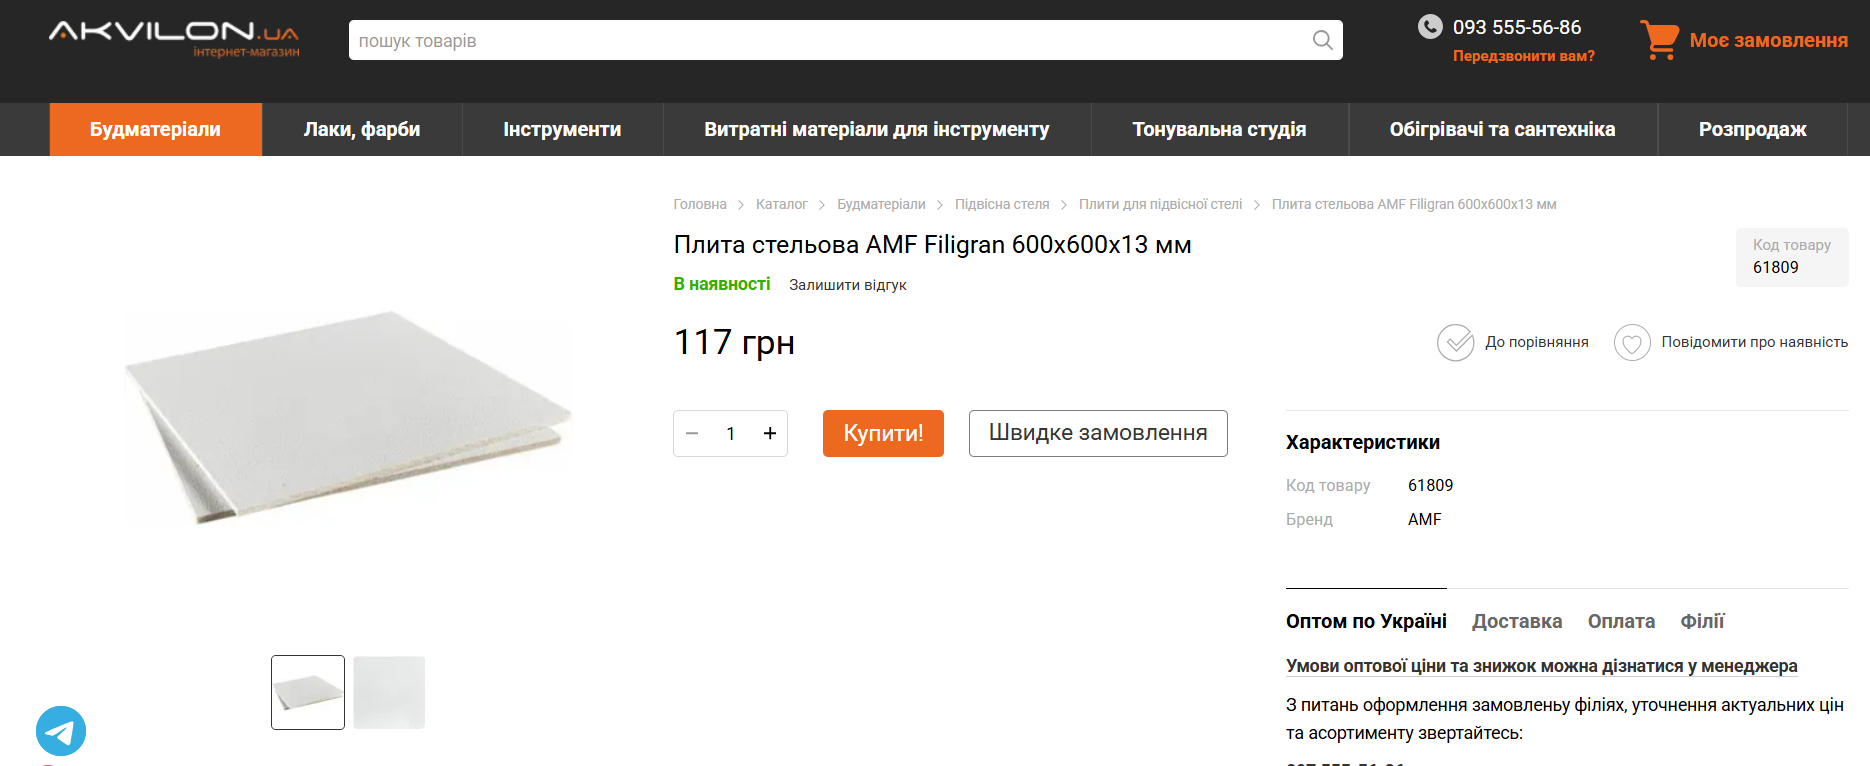Expand Обігрівачі та сантехніка menu
The image size is (1870, 766).
click(x=1502, y=130)
